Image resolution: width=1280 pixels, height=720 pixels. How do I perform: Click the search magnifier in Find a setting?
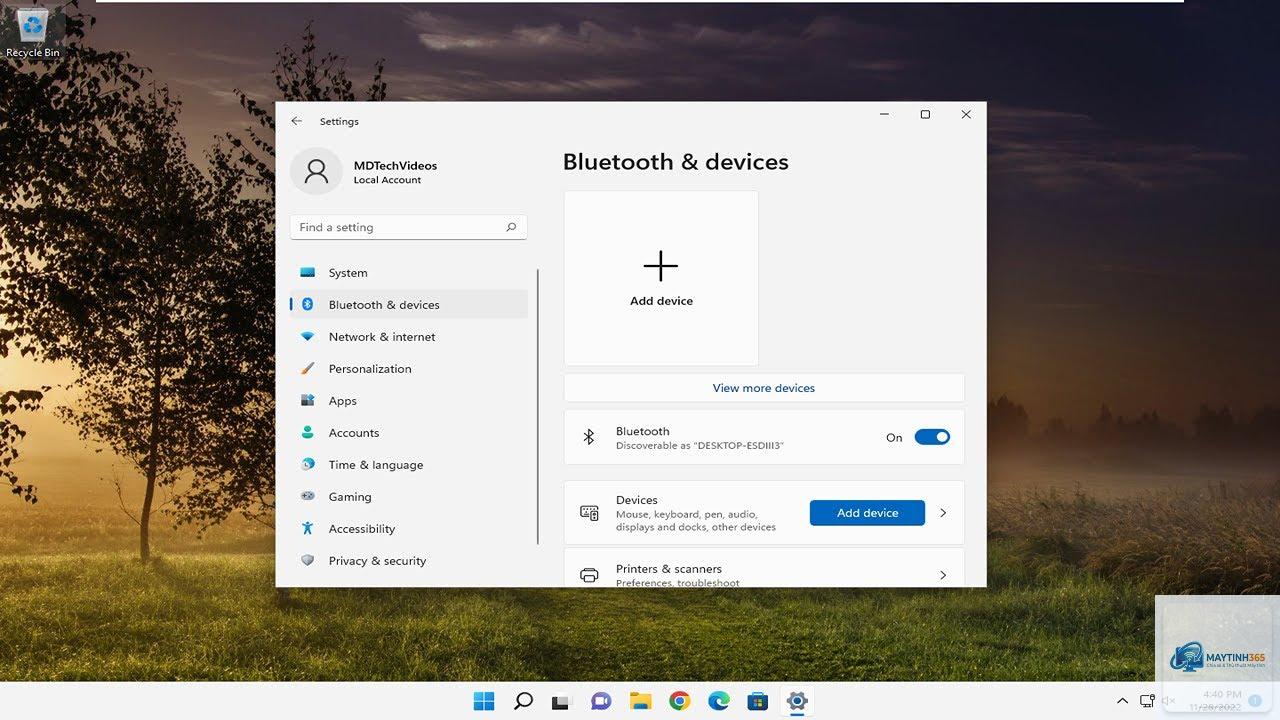point(511,227)
